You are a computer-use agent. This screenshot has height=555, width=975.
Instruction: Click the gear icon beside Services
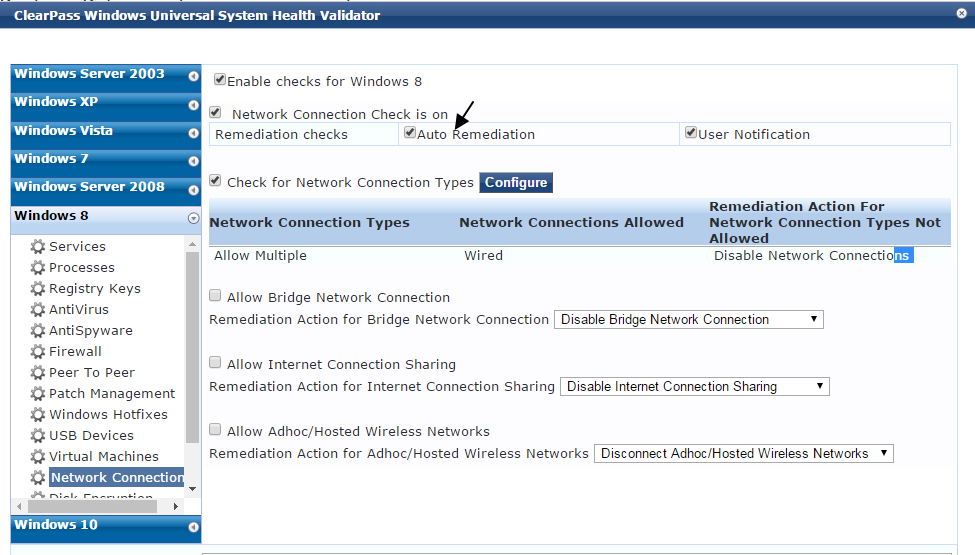coord(38,247)
